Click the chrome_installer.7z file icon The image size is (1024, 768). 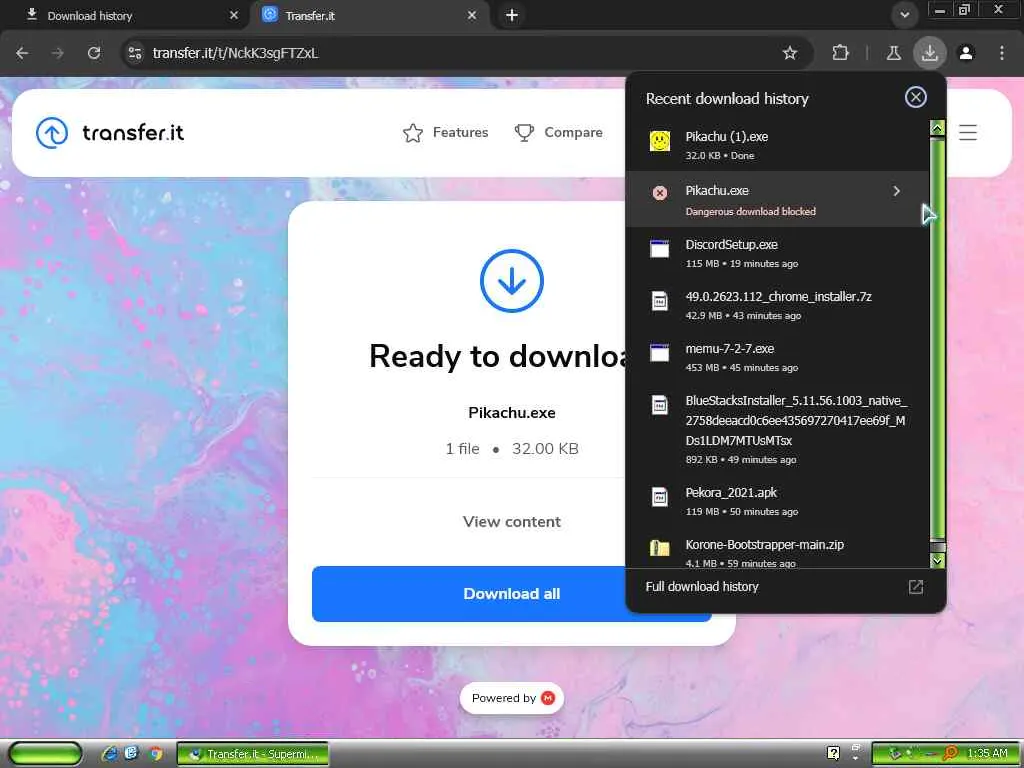coord(660,301)
